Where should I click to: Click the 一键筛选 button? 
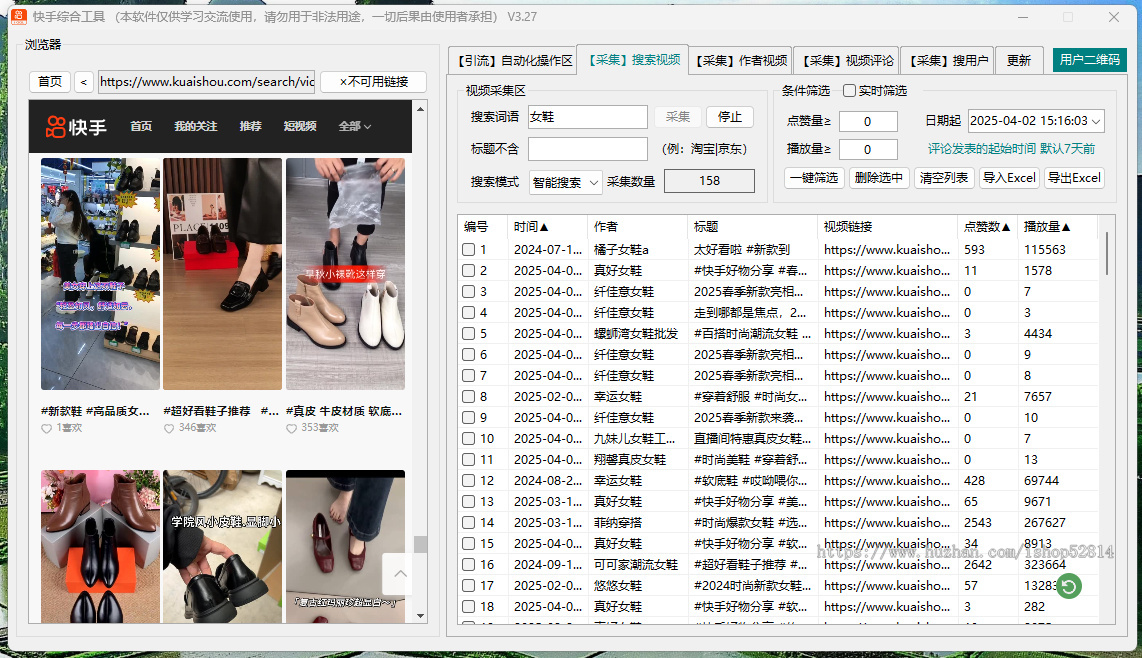pos(814,178)
